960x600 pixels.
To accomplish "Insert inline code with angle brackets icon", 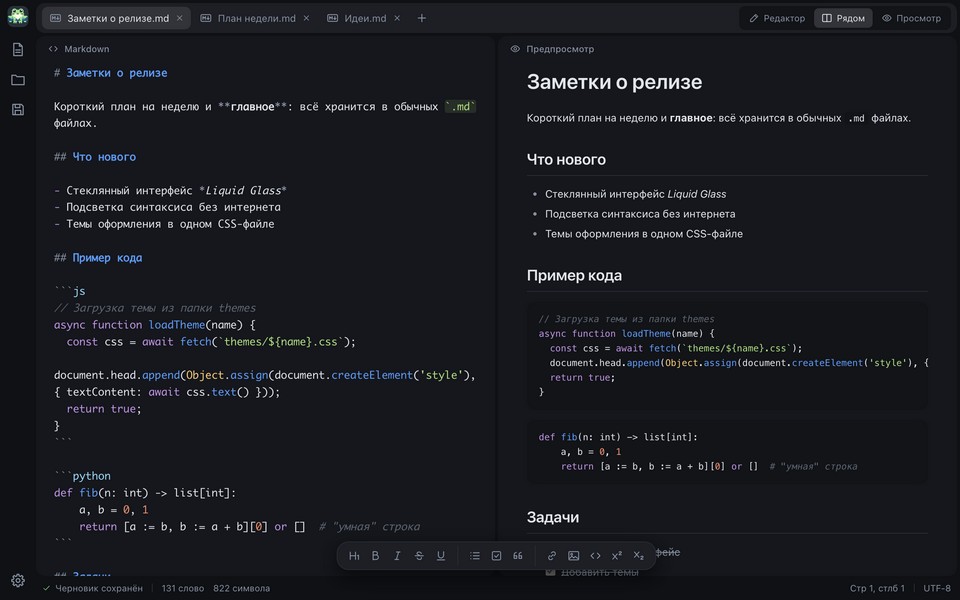I will coord(595,556).
